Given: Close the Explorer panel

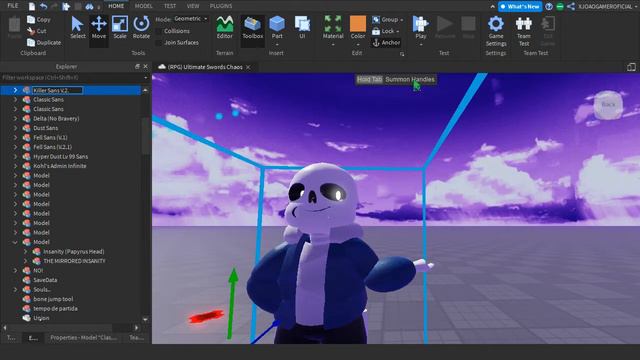Looking at the screenshot, I should 145,67.
